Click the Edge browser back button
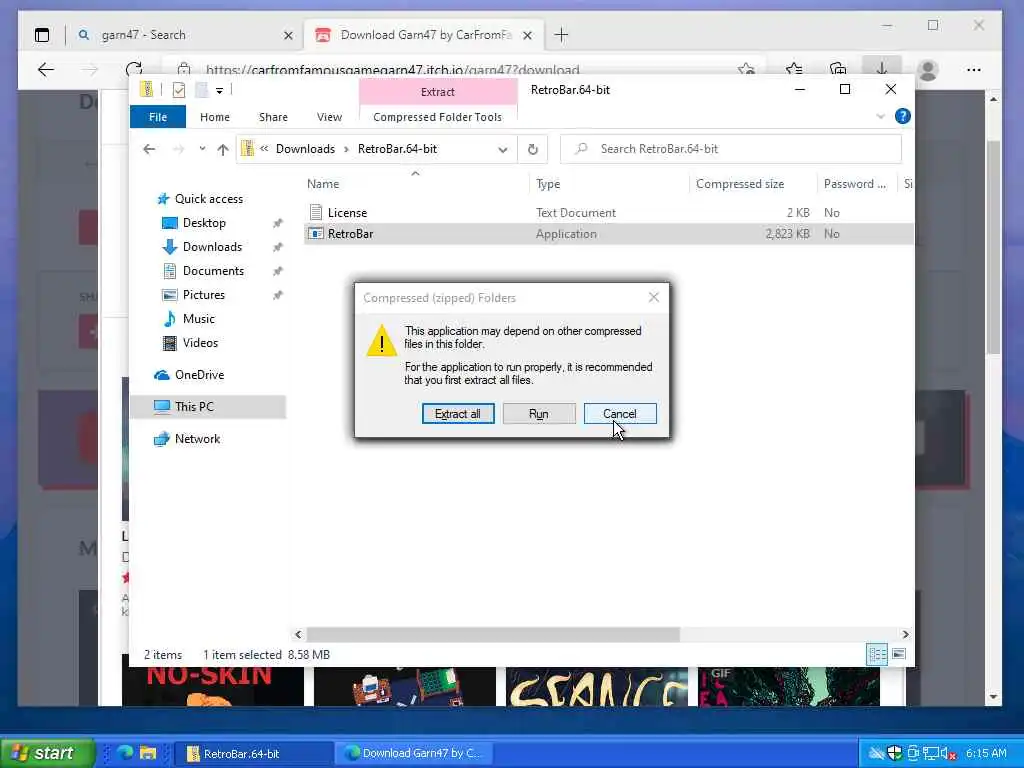This screenshot has height=768, width=1024. [46, 69]
